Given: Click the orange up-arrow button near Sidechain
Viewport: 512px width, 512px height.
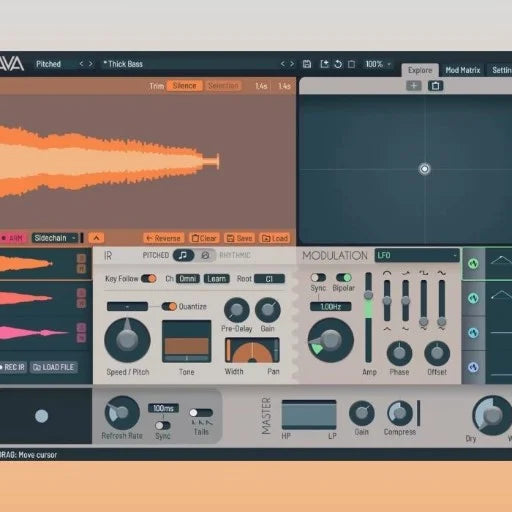Looking at the screenshot, I should [x=96, y=238].
